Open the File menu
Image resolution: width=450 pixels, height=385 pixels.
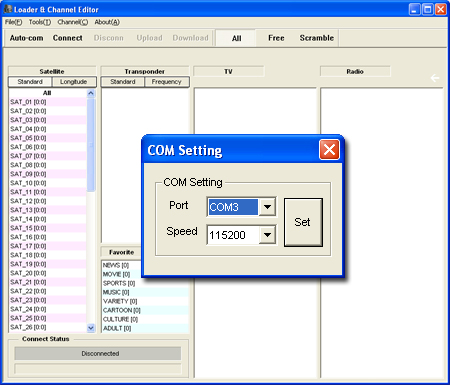(13, 22)
